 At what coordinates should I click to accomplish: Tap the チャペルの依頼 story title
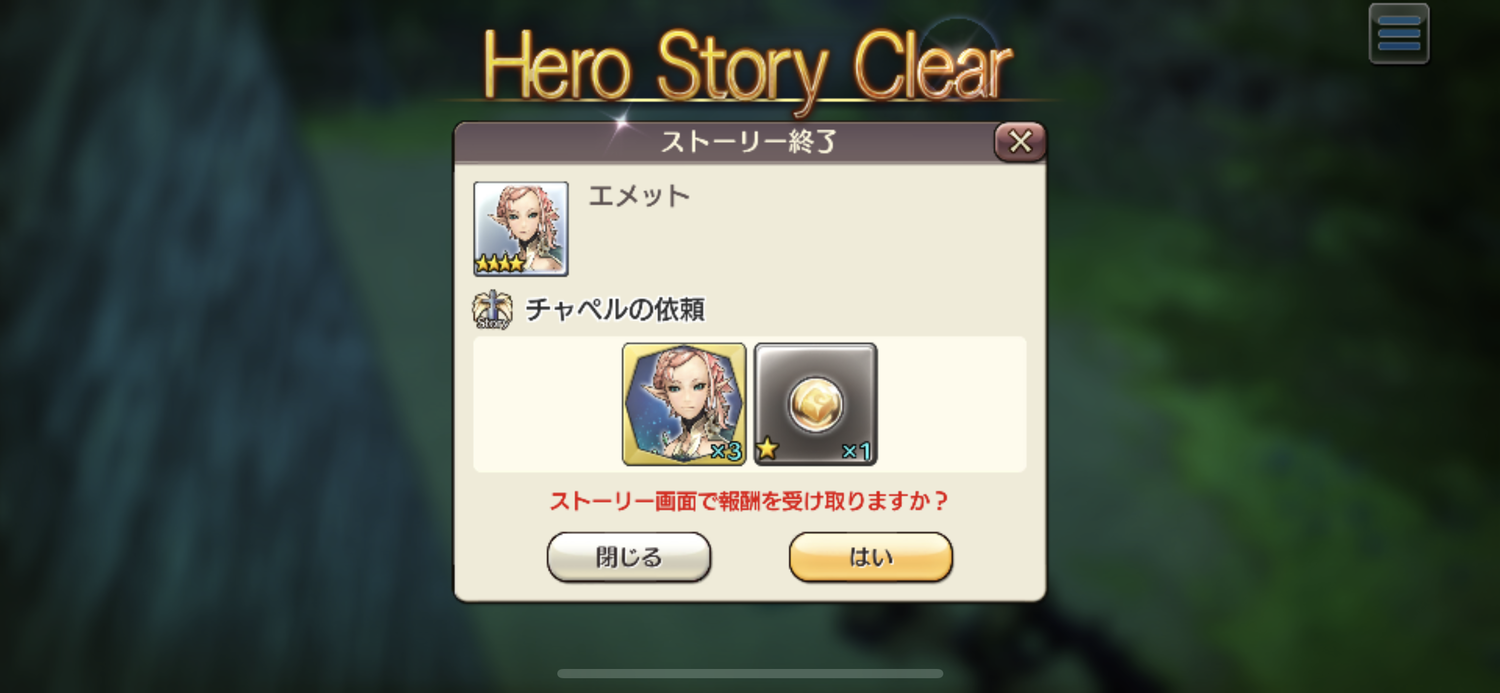click(615, 310)
